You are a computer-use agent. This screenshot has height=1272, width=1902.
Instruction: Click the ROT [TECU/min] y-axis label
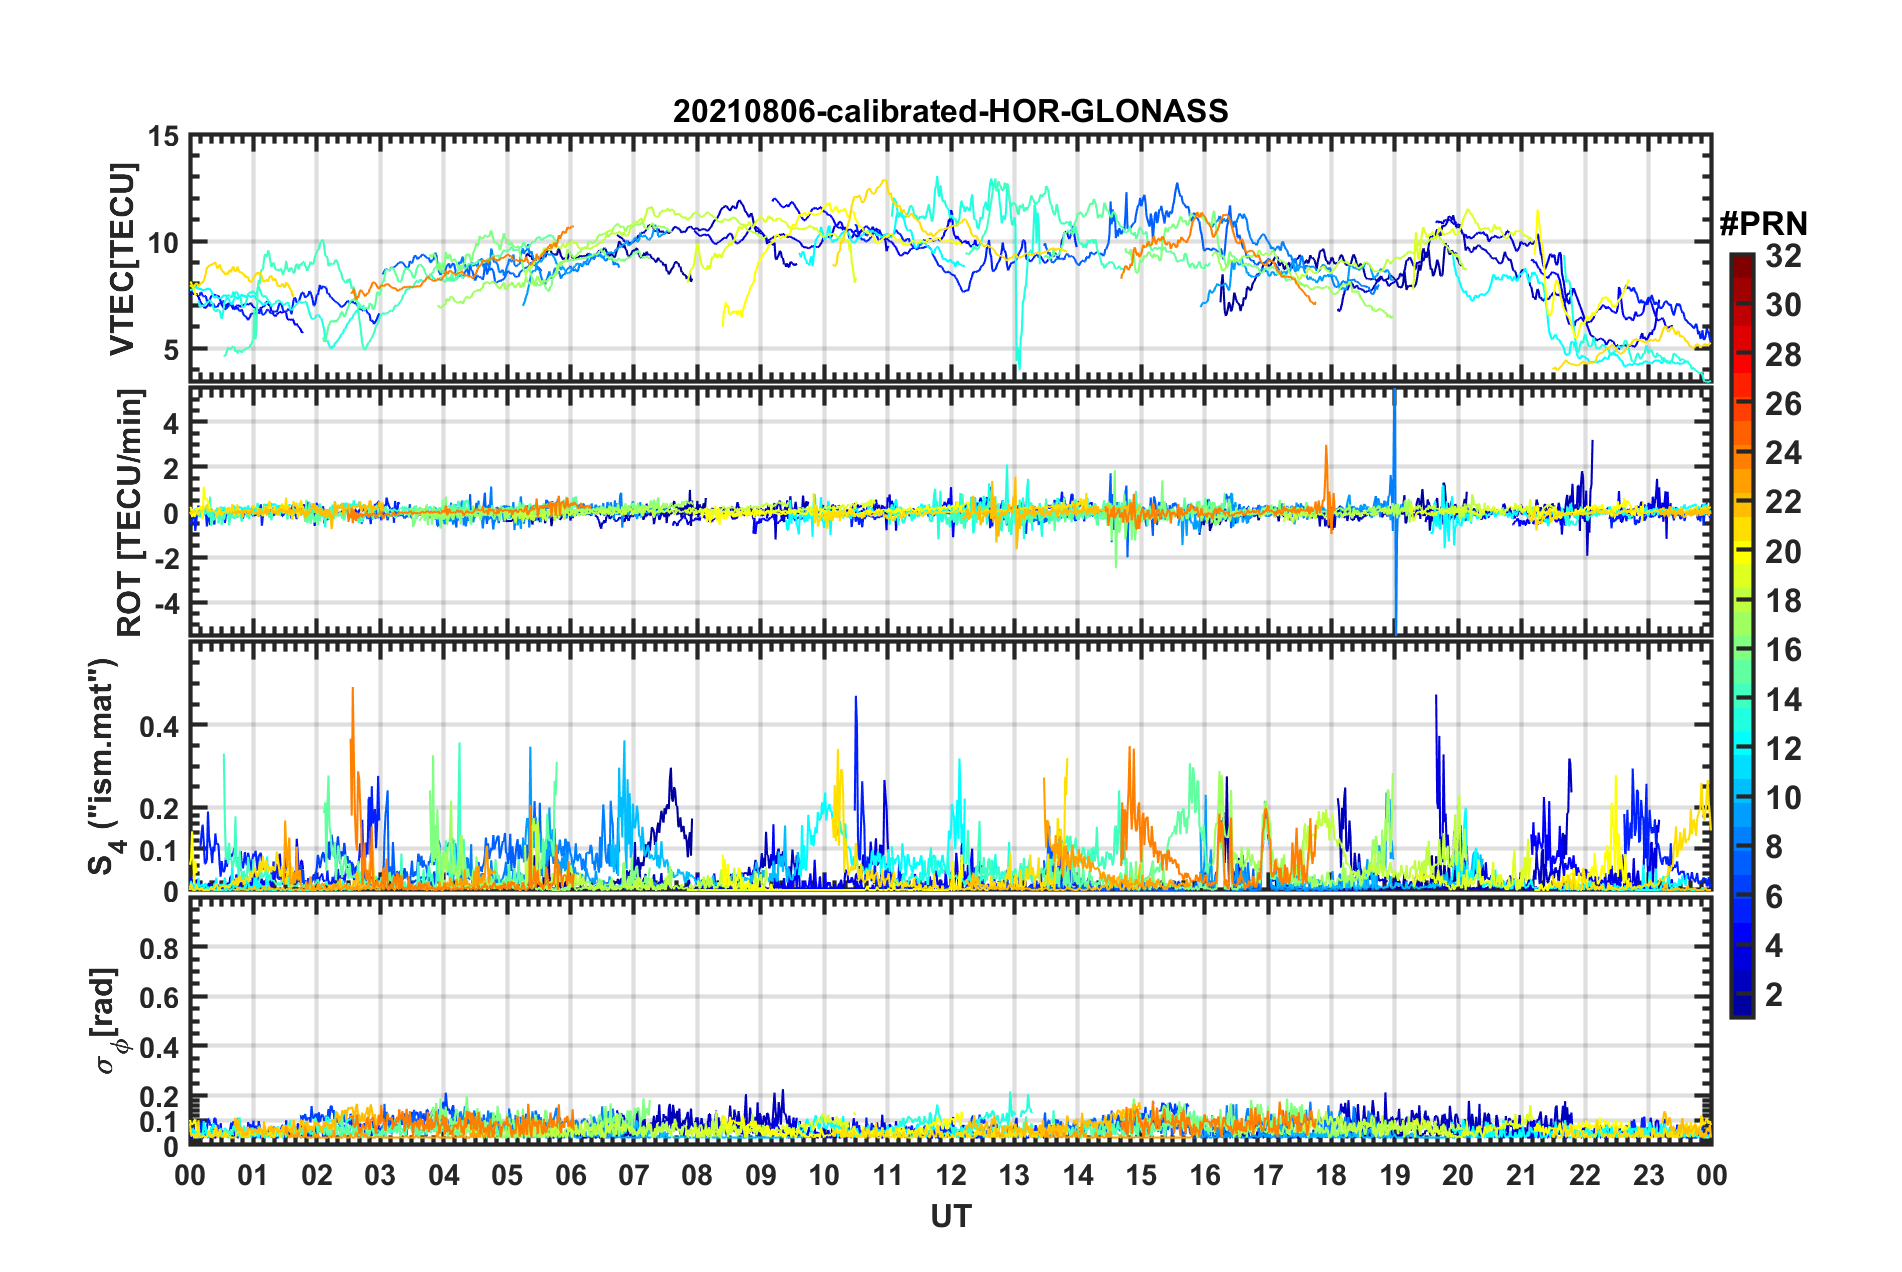click(x=129, y=513)
